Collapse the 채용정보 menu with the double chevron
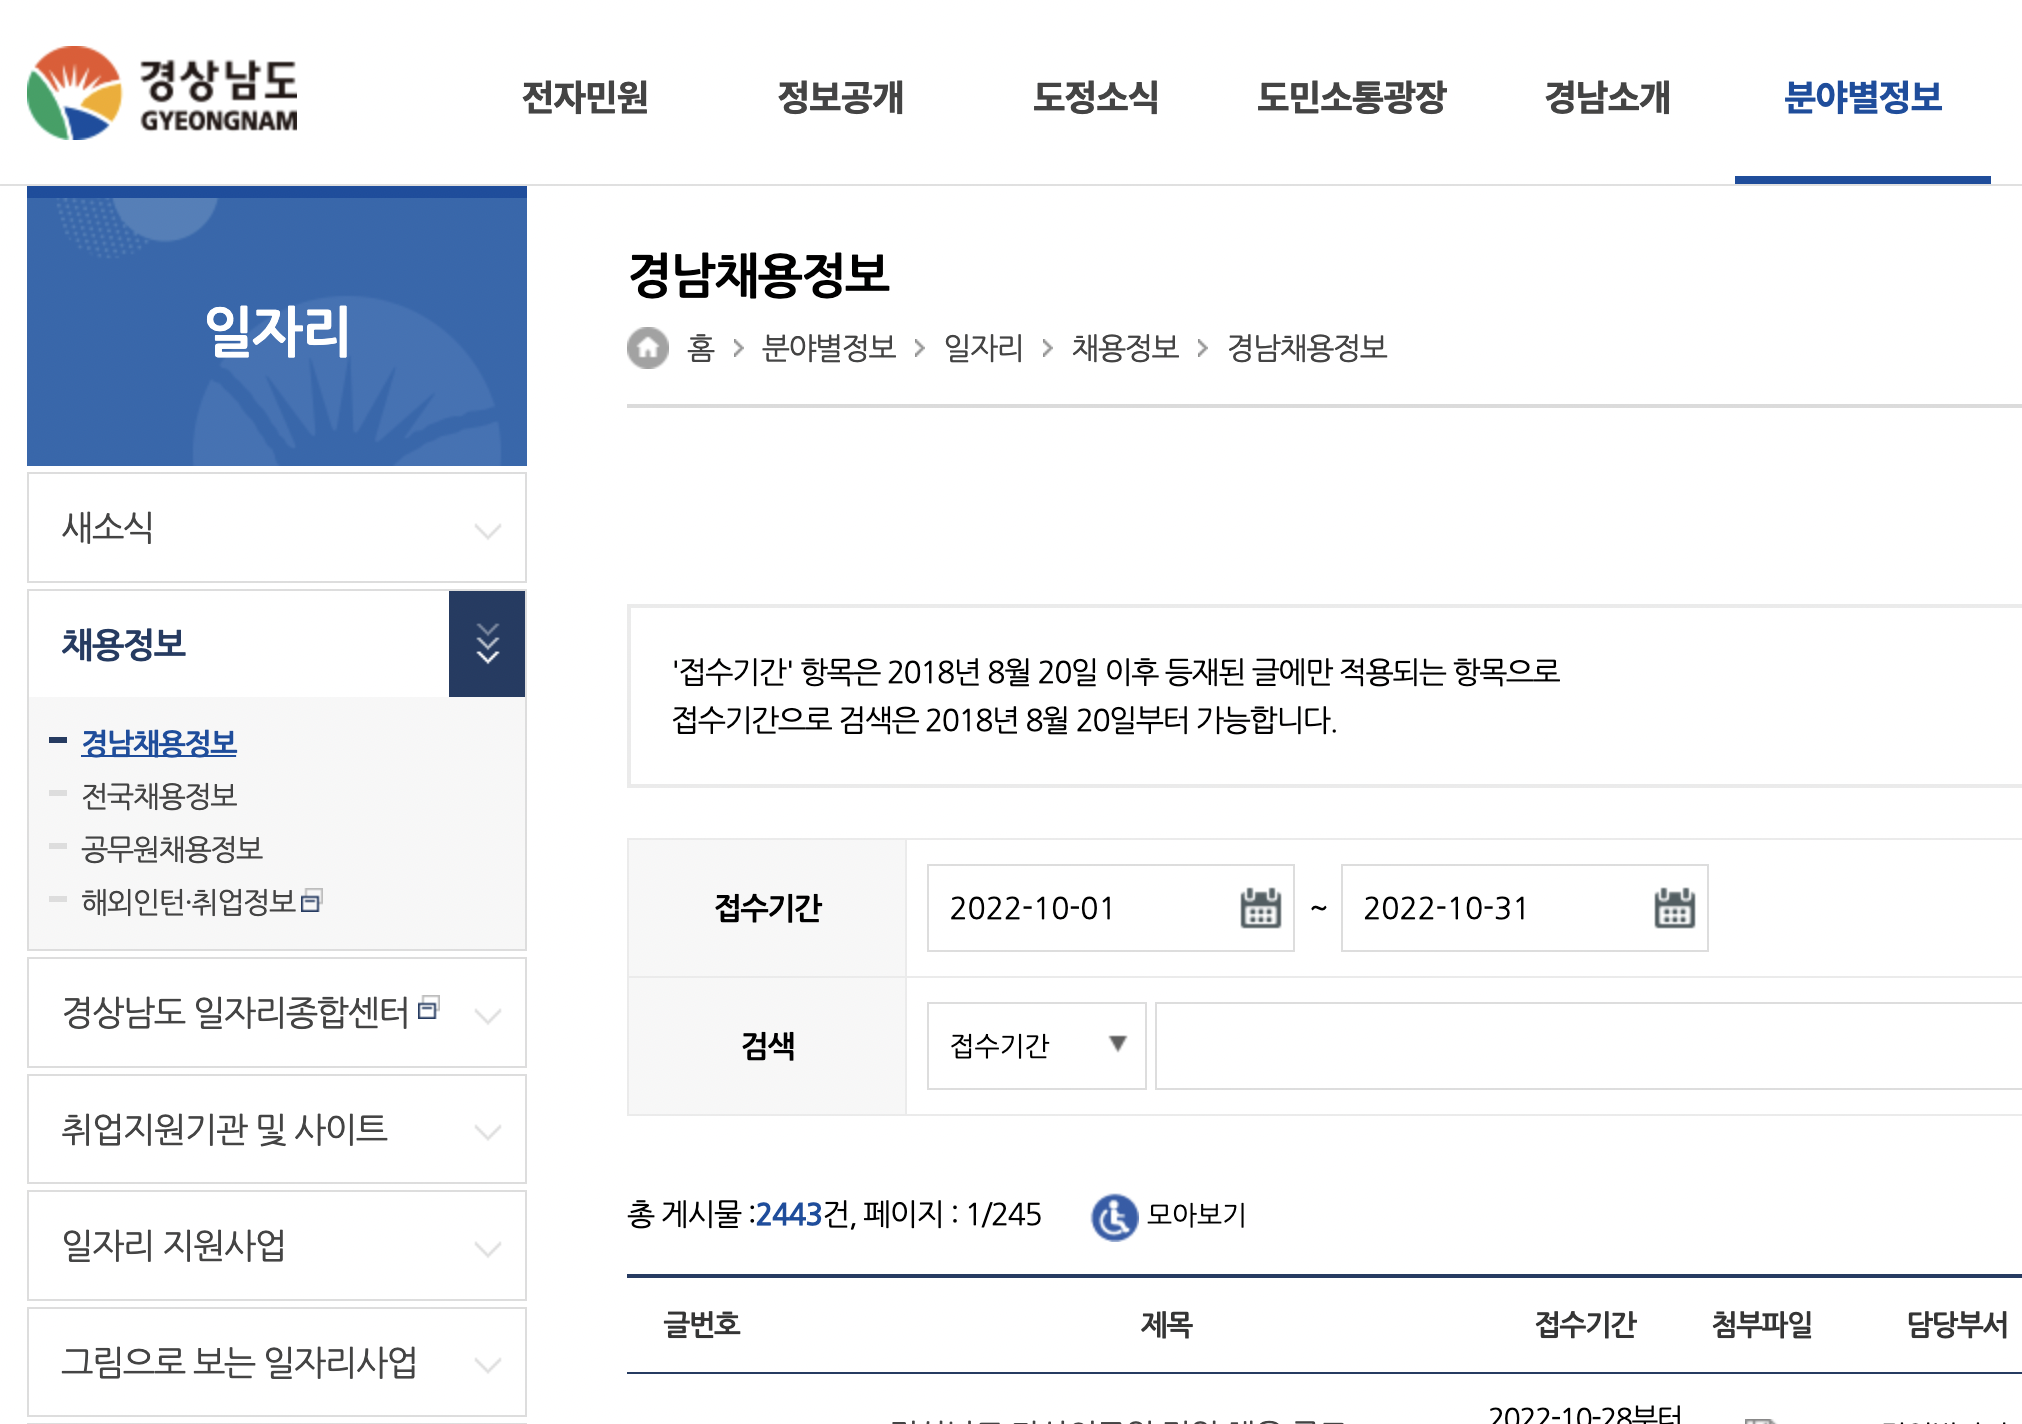 pyautogui.click(x=487, y=643)
